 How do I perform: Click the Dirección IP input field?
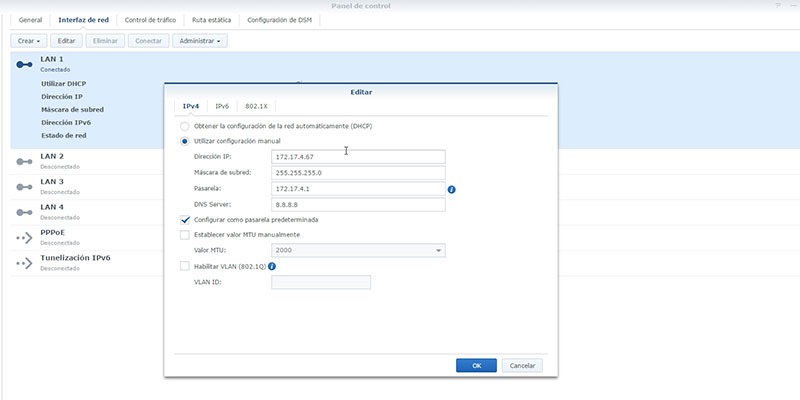358,157
